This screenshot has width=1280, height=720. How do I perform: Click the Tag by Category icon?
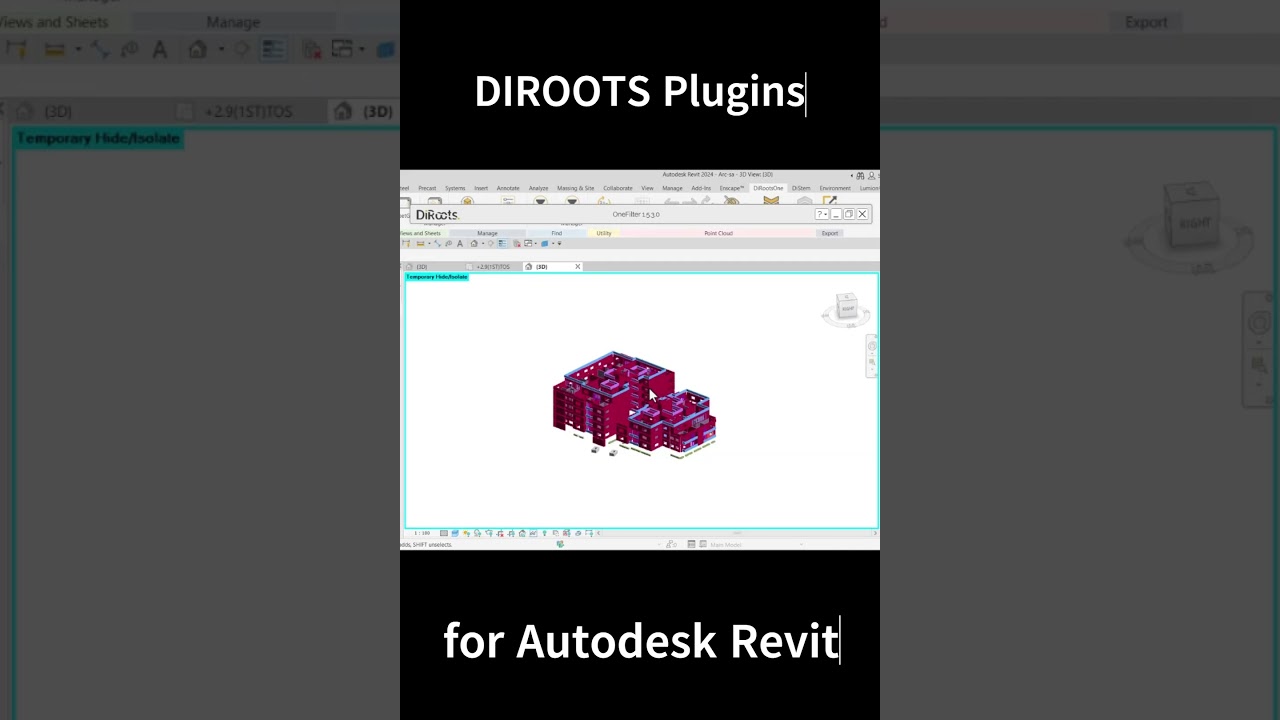(448, 244)
